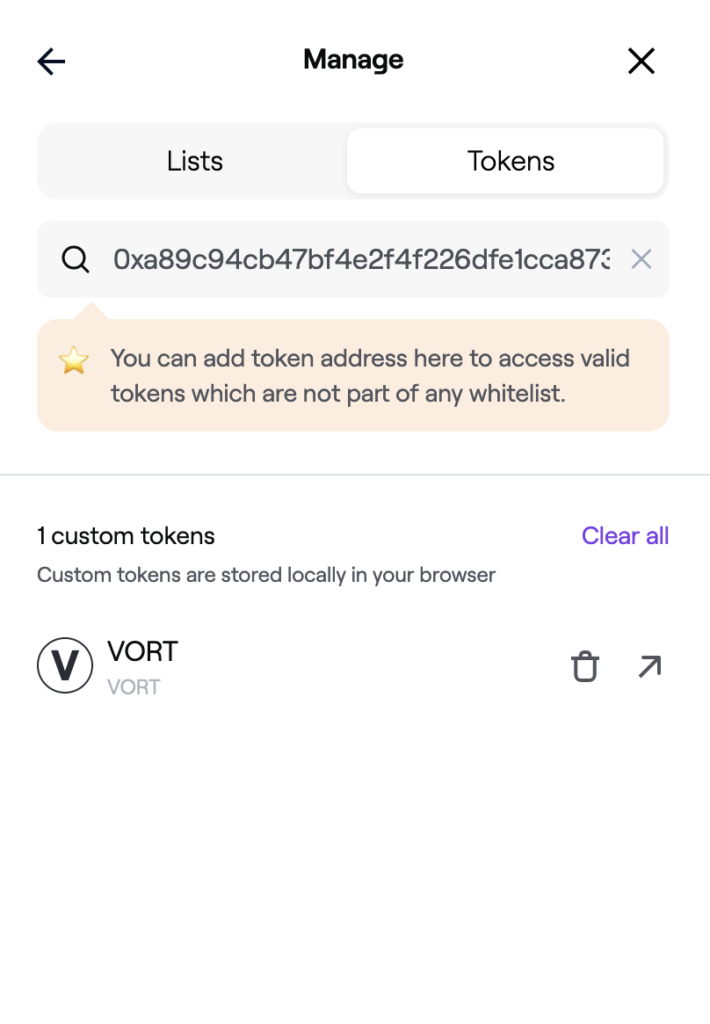Close the Manage dialog
The height and width of the screenshot is (1024, 710).
641,61
